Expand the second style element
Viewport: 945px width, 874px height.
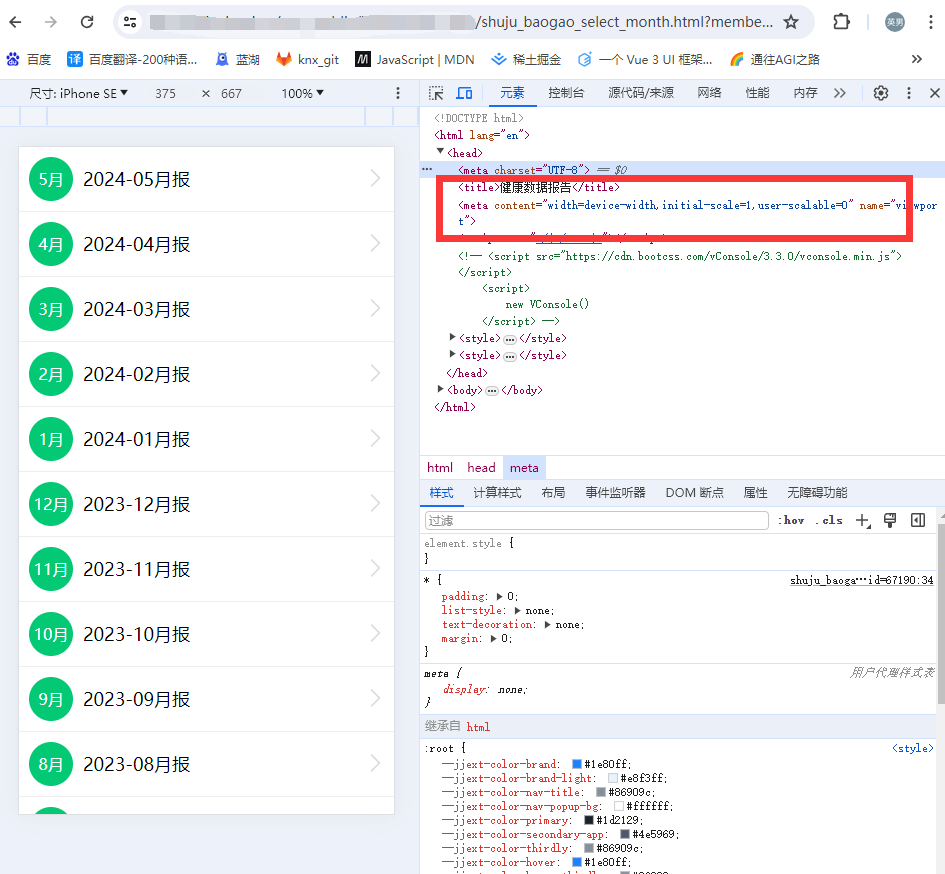point(453,354)
